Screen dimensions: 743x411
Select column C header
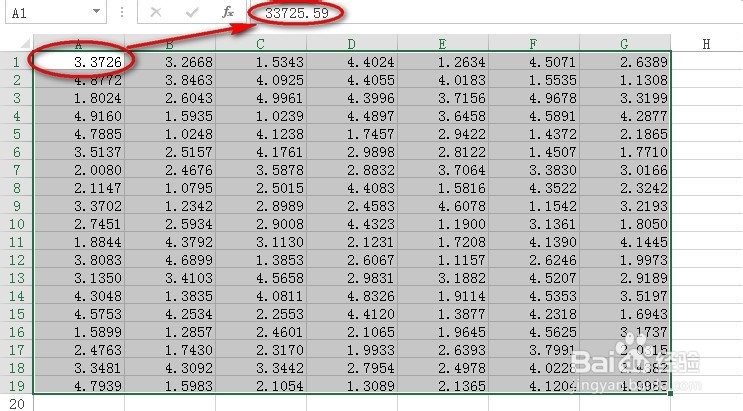[x=261, y=44]
